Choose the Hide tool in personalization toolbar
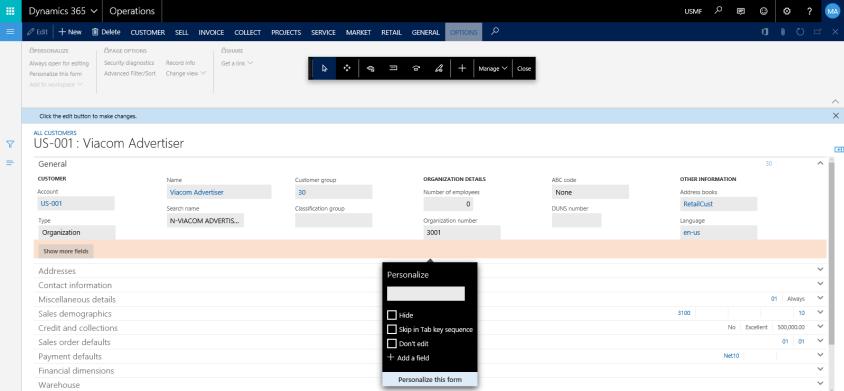The height and width of the screenshot is (391, 844). [370, 68]
